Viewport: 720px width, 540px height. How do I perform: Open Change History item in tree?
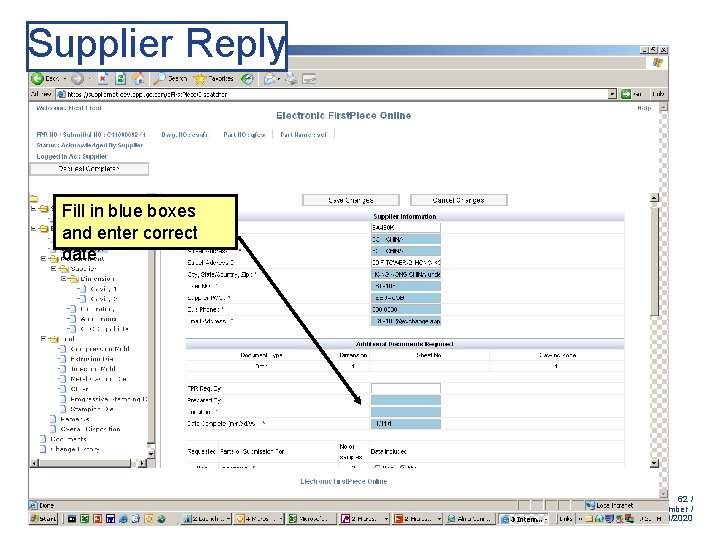pyautogui.click(x=74, y=449)
